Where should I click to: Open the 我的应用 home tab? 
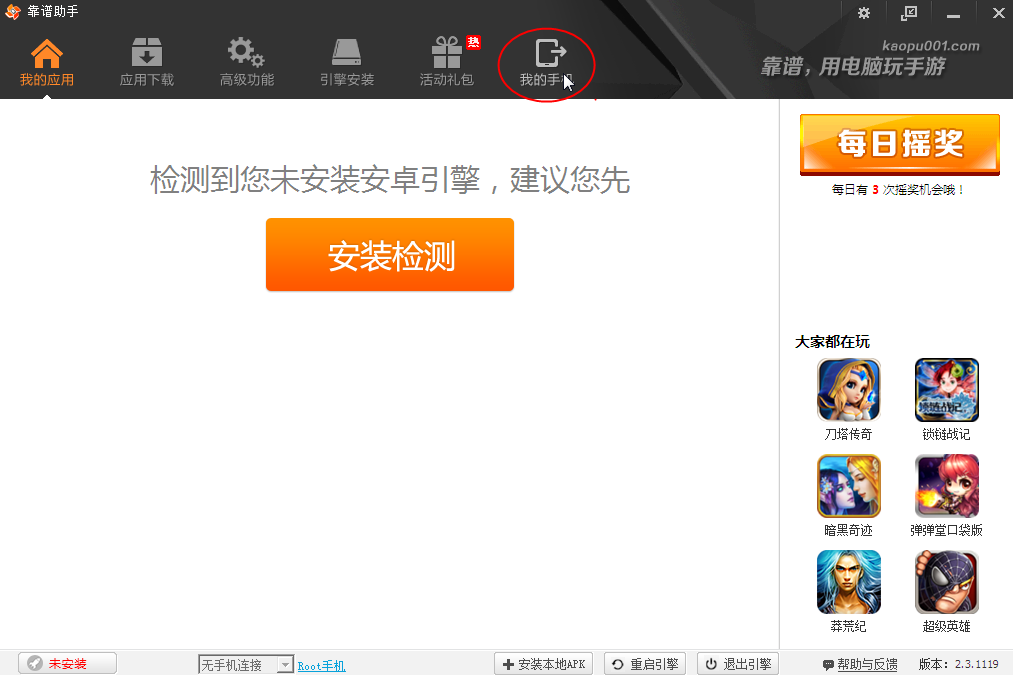47,54
